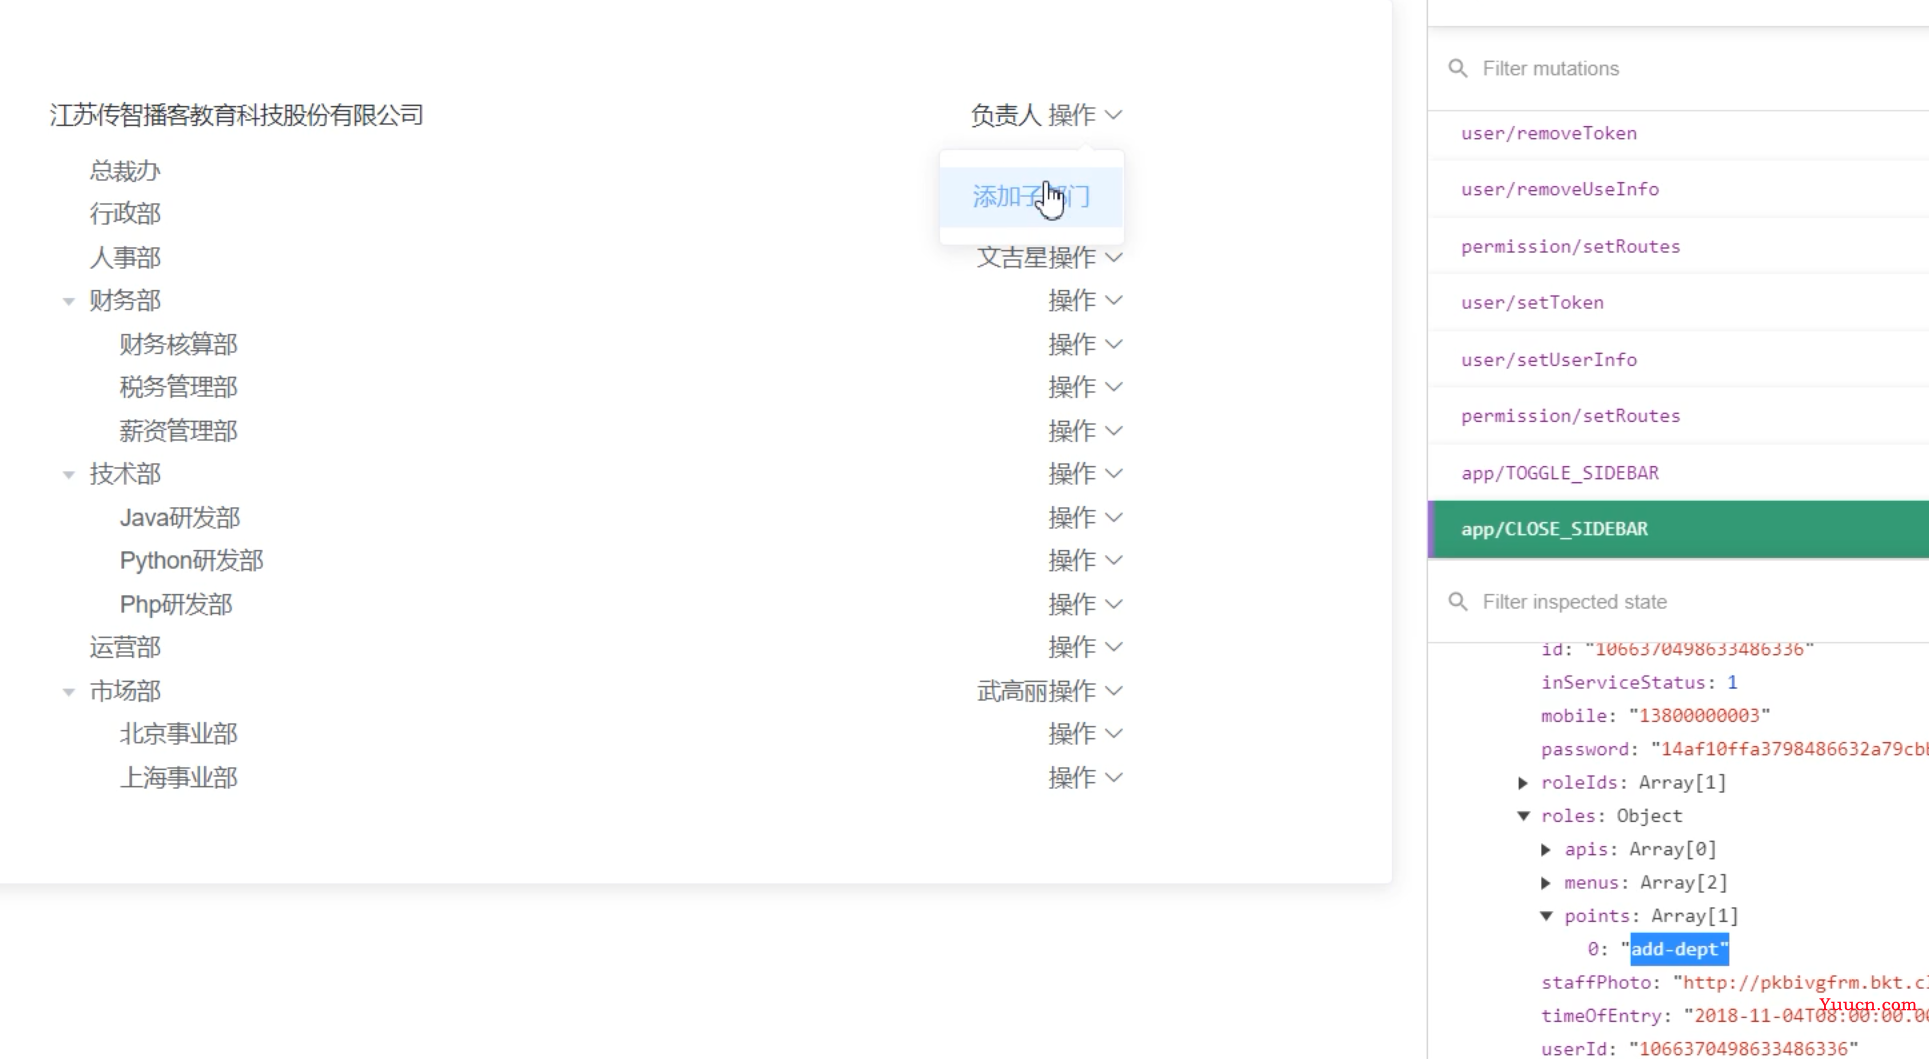Image resolution: width=1929 pixels, height=1059 pixels.
Task: Focus the Filter mutations input
Action: pyautogui.click(x=1700, y=68)
